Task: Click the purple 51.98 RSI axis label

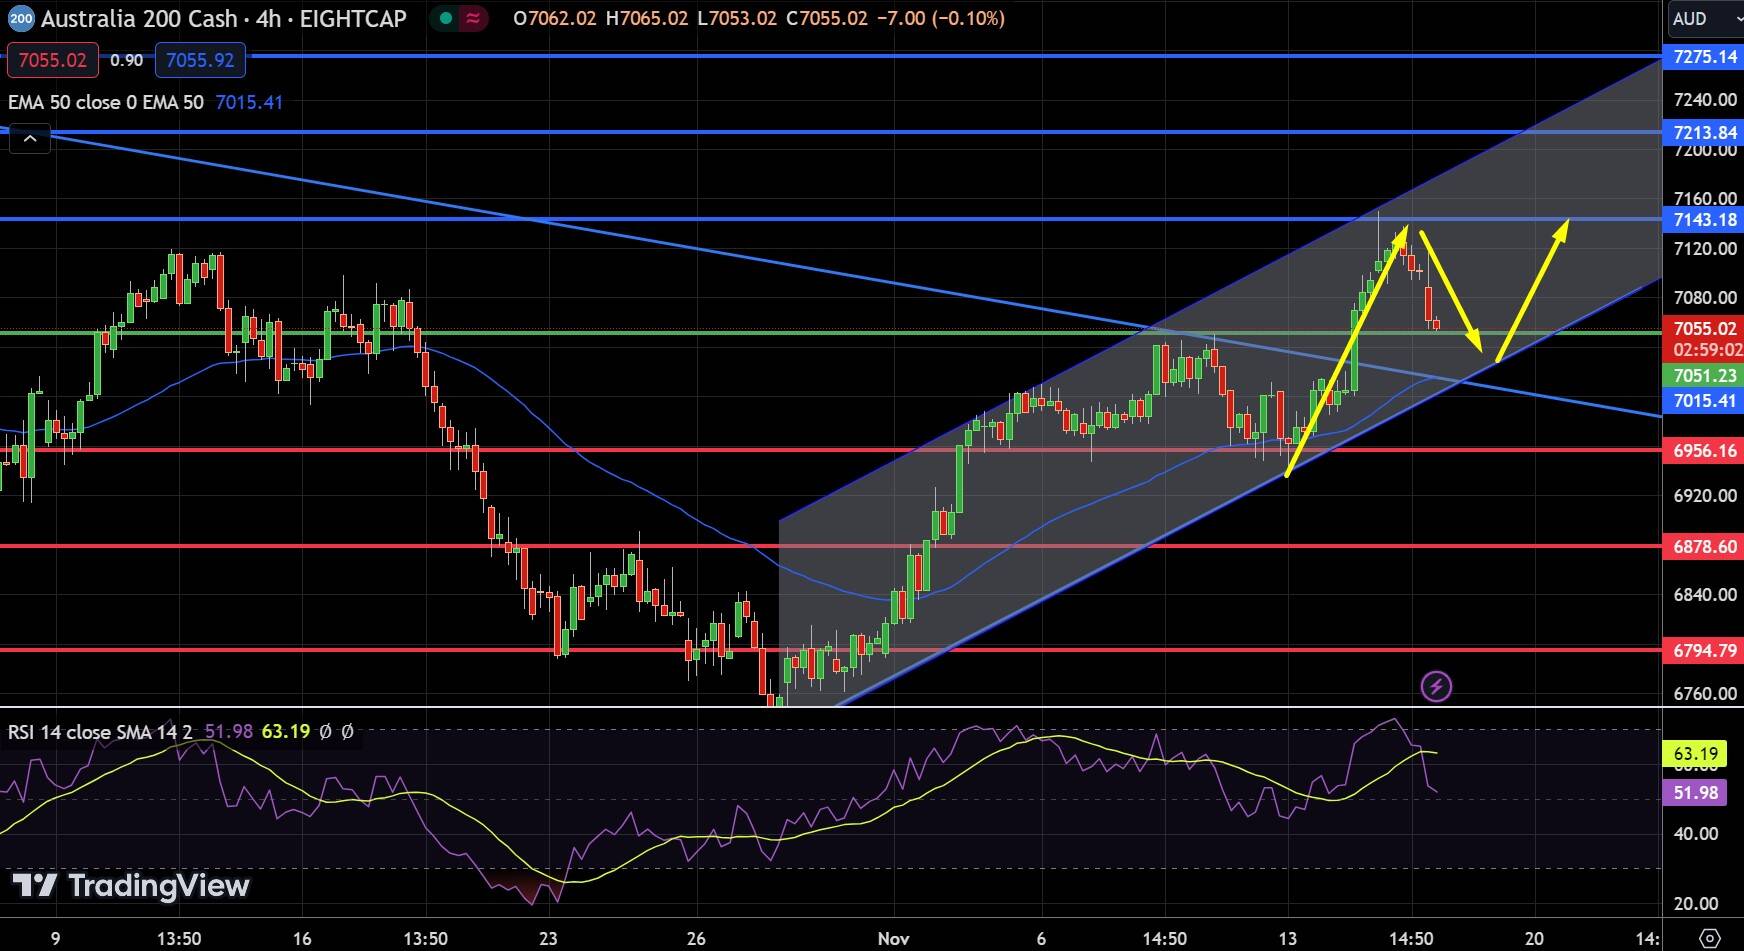Action: point(1695,793)
